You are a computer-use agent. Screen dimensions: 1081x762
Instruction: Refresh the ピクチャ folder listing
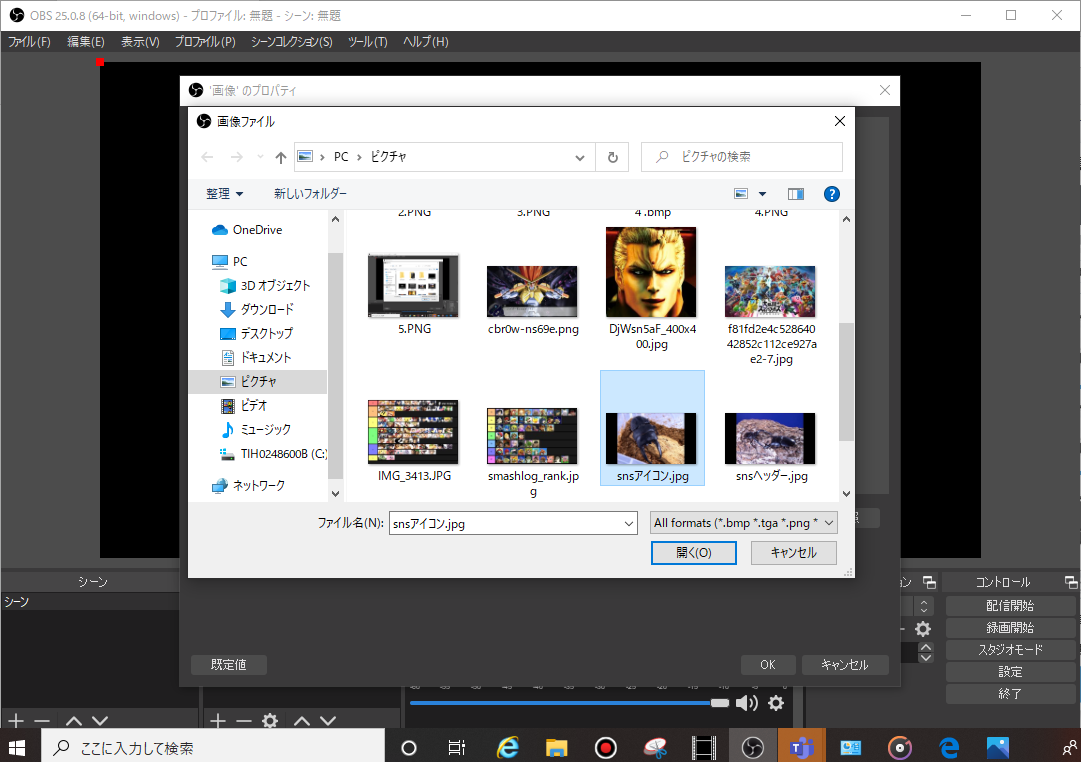(612, 157)
